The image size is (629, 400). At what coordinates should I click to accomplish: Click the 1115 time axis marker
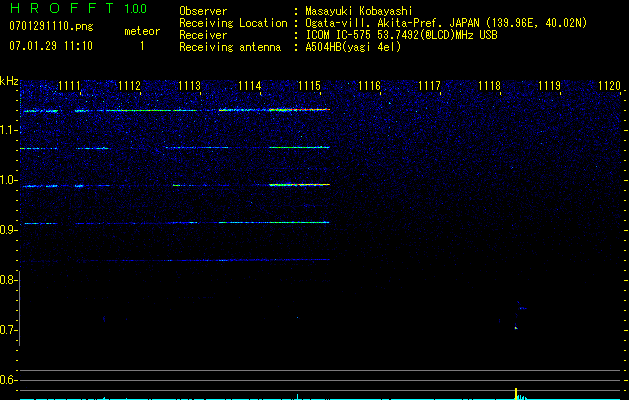click(x=309, y=86)
